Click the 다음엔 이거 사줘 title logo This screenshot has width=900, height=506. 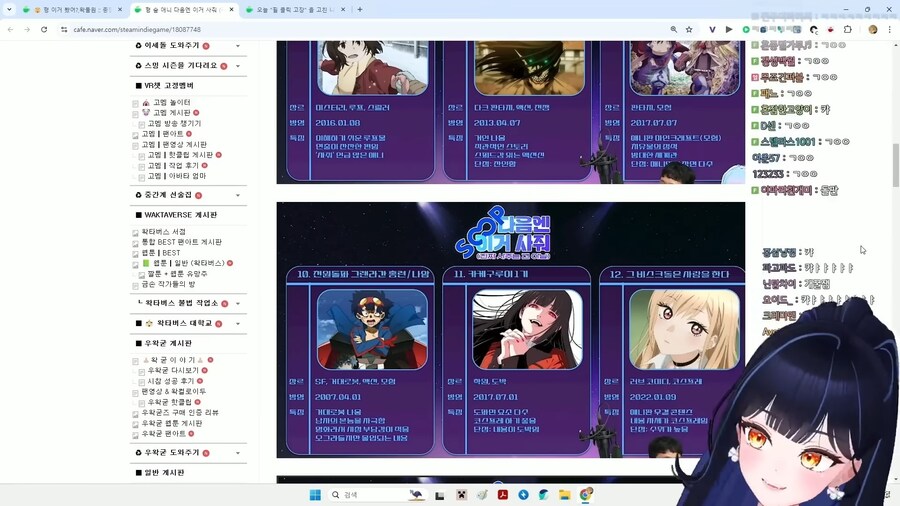(504, 234)
